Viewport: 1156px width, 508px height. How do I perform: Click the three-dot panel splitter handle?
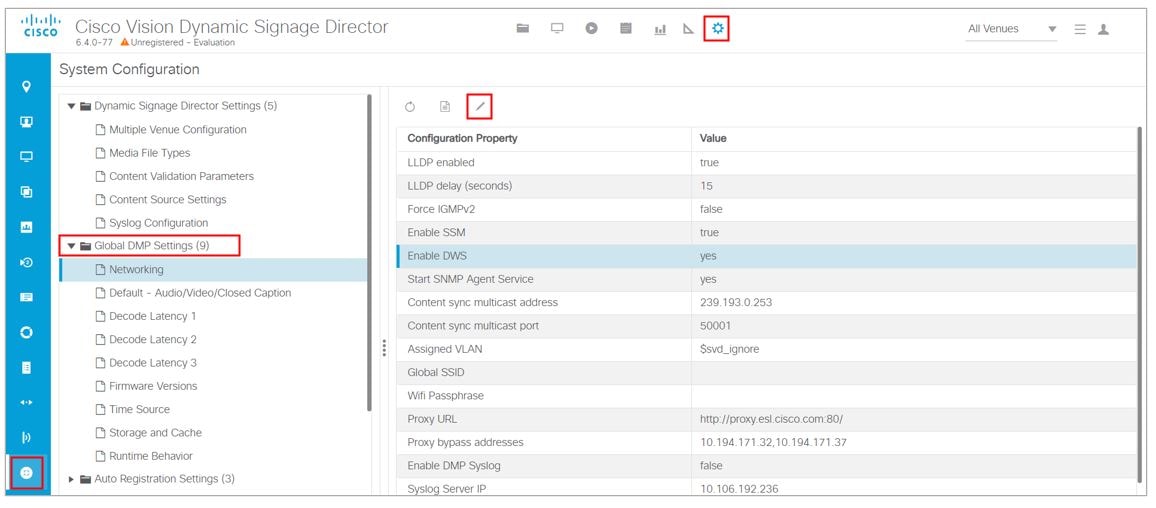[384, 347]
